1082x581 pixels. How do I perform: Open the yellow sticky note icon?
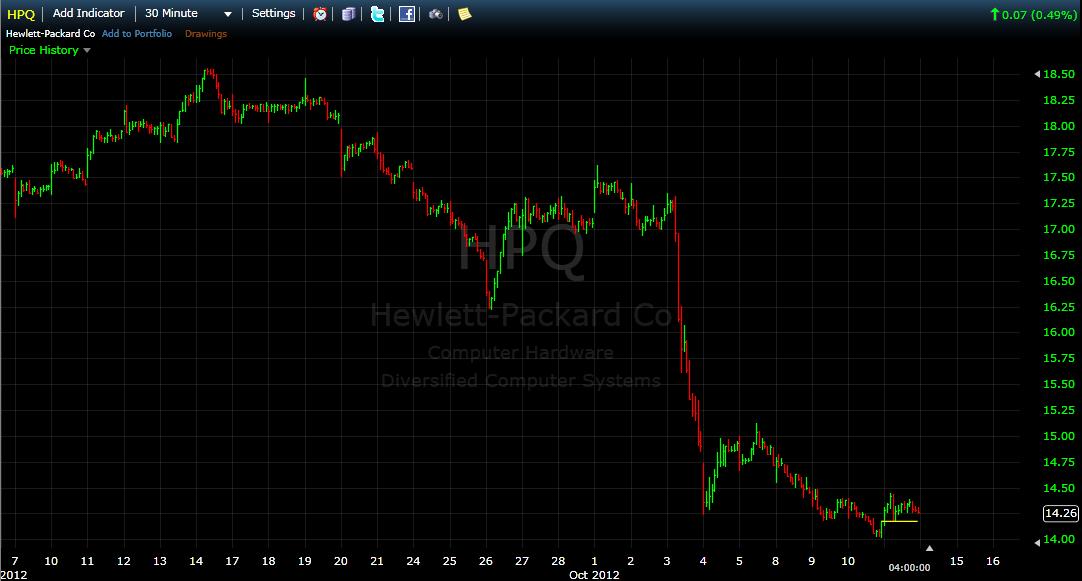click(x=464, y=14)
